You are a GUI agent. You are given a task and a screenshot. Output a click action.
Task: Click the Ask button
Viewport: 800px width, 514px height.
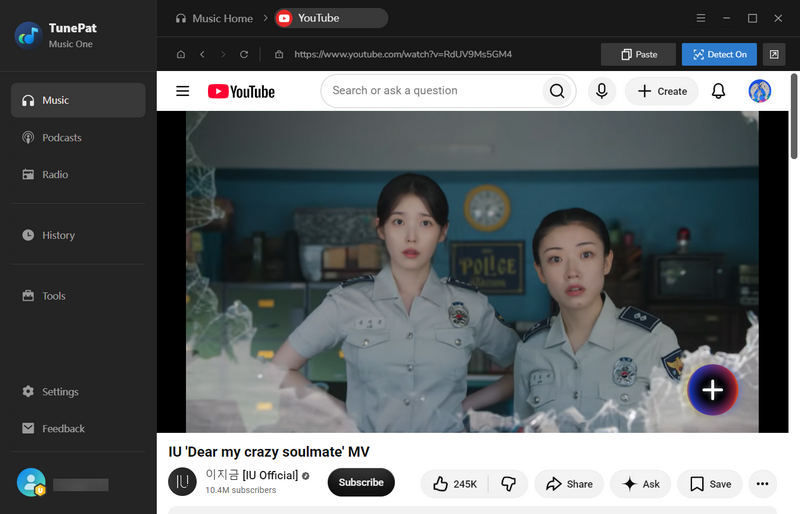(641, 484)
